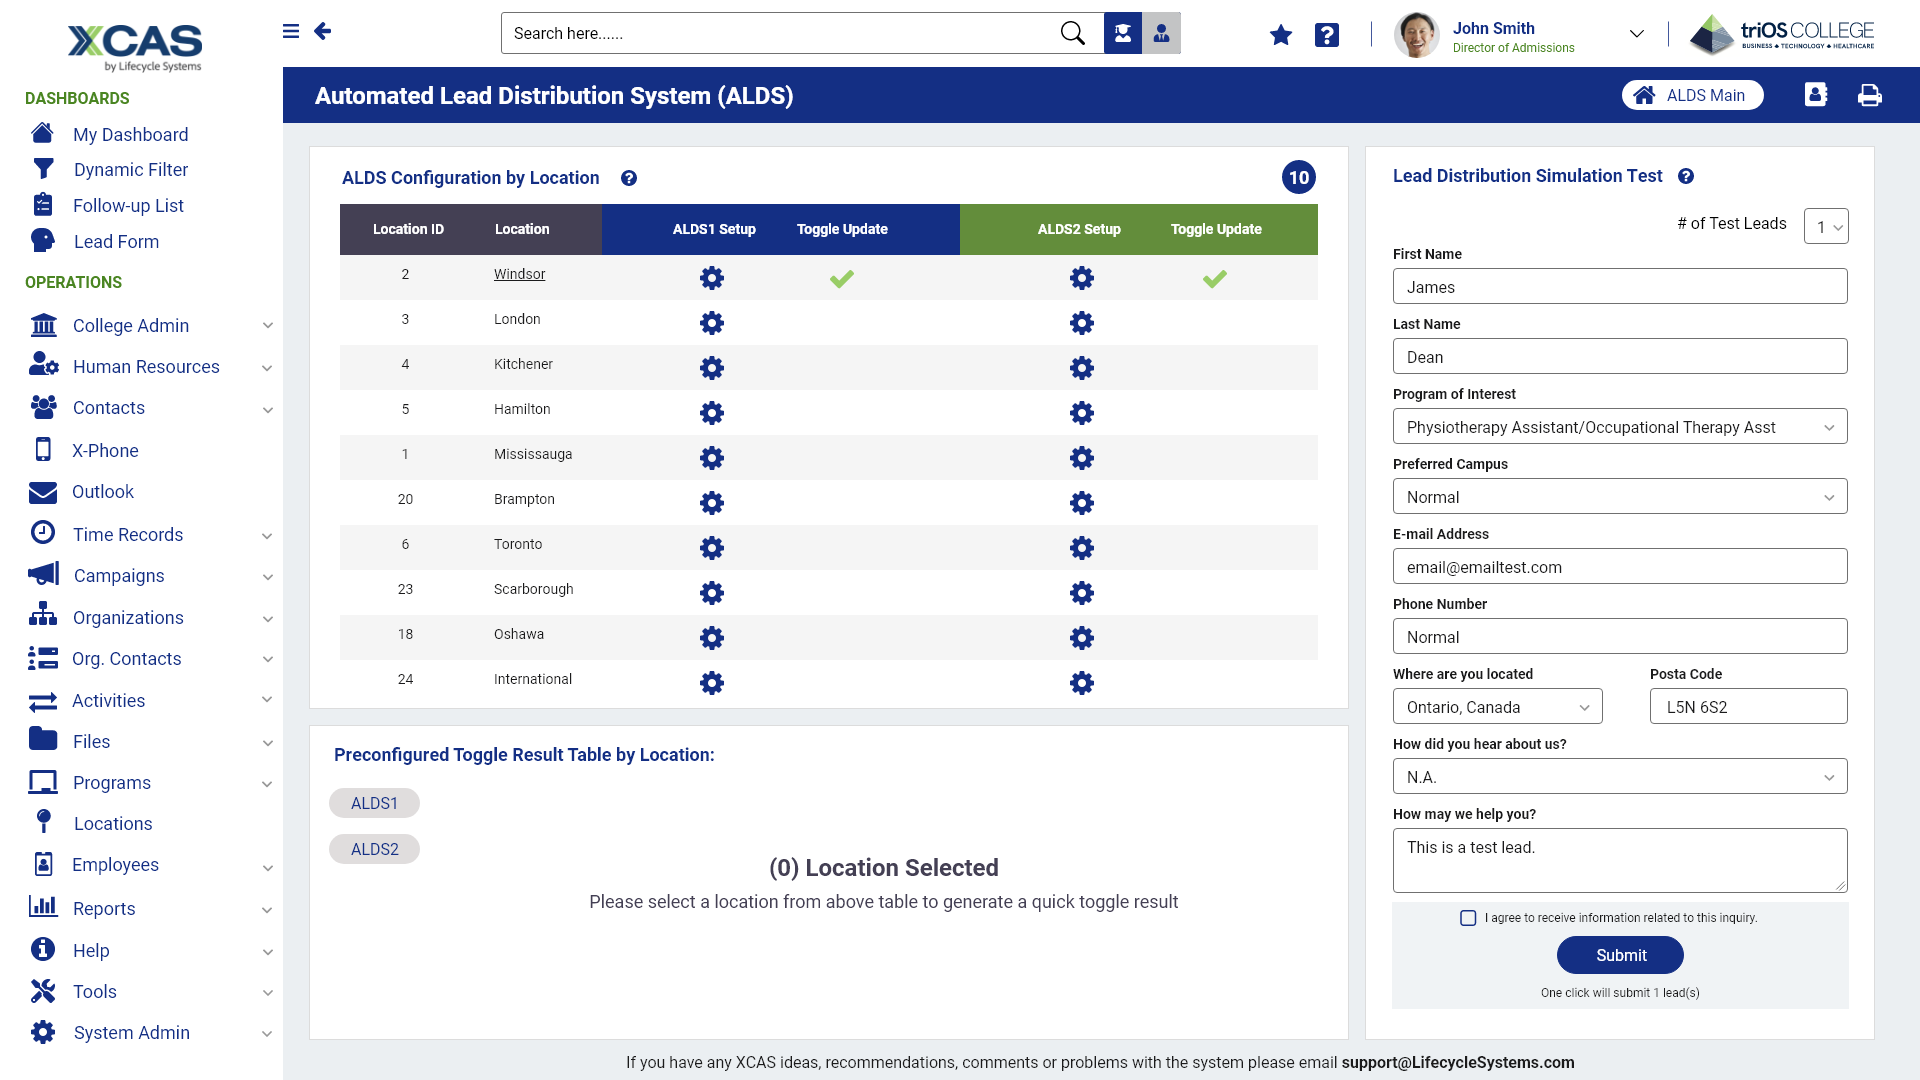Toggle Windsor ALDS2 update checkmark
This screenshot has width=1920, height=1080.
(1214, 278)
